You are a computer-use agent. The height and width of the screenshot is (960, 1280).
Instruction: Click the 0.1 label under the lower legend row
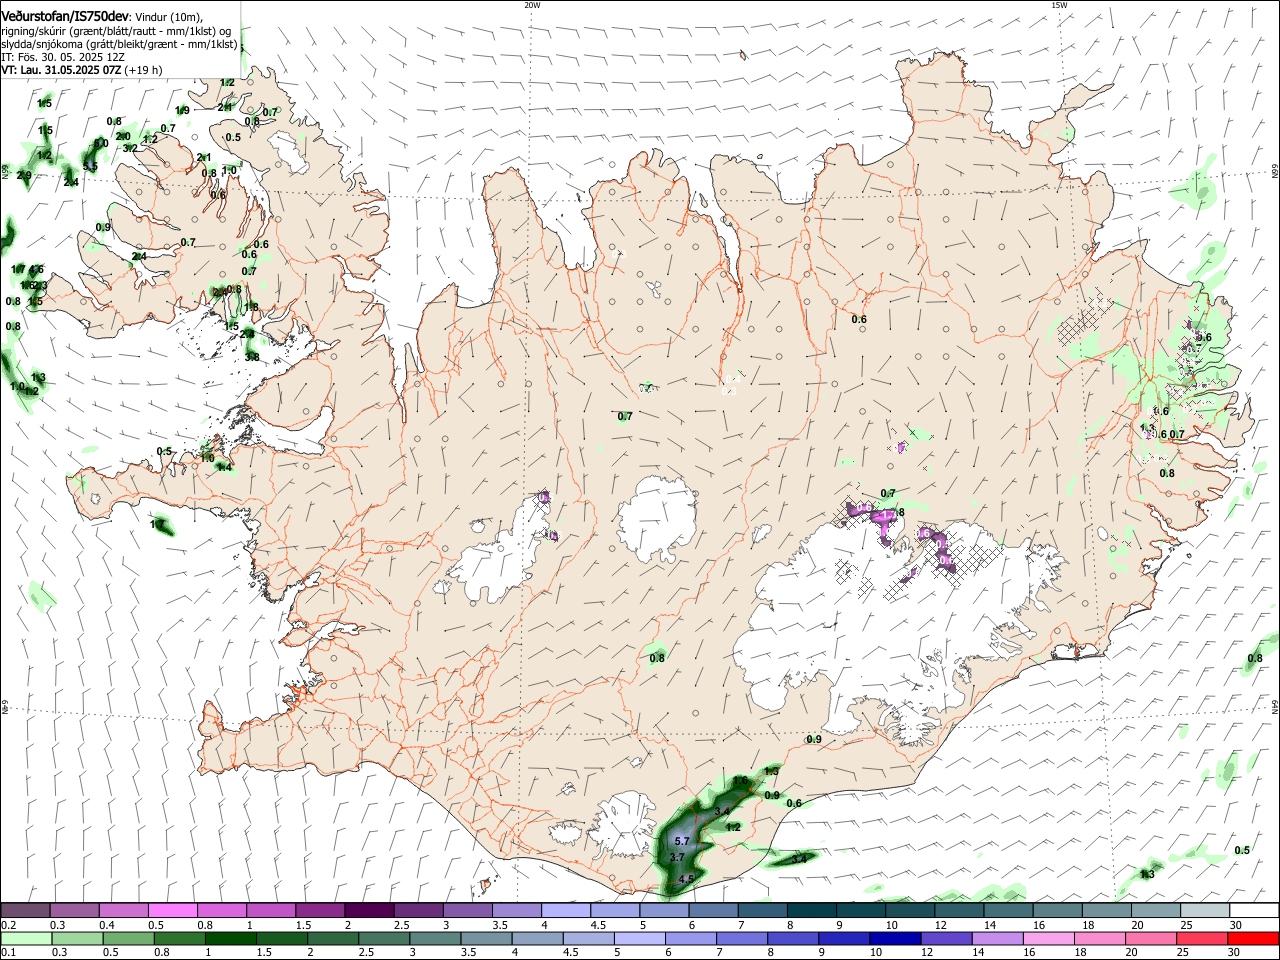(x=8, y=953)
